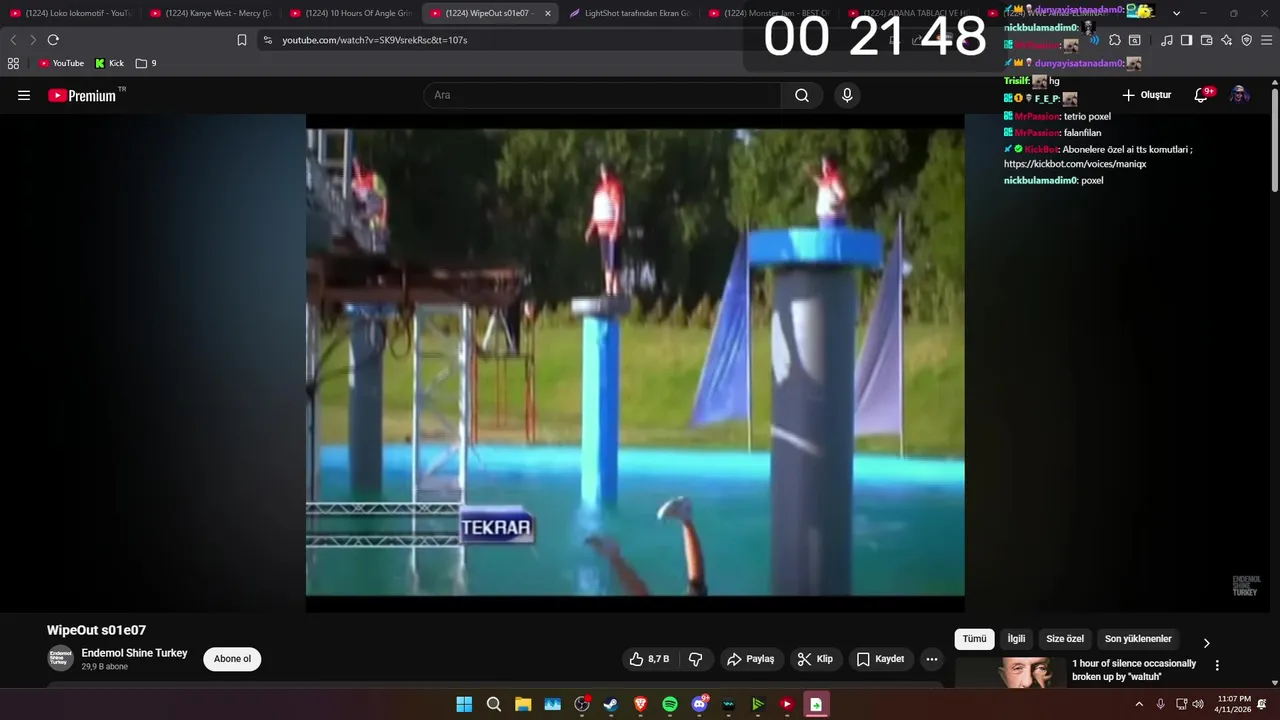The image size is (1280, 720).
Task: Open Windows Start menu
Action: (x=464, y=704)
